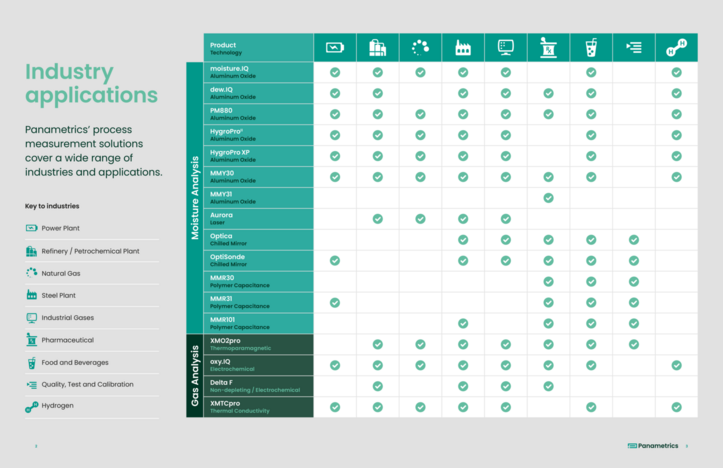Screen dimensions: 723x468
Task: Click the Power Plant icon in table header
Action: pos(335,47)
